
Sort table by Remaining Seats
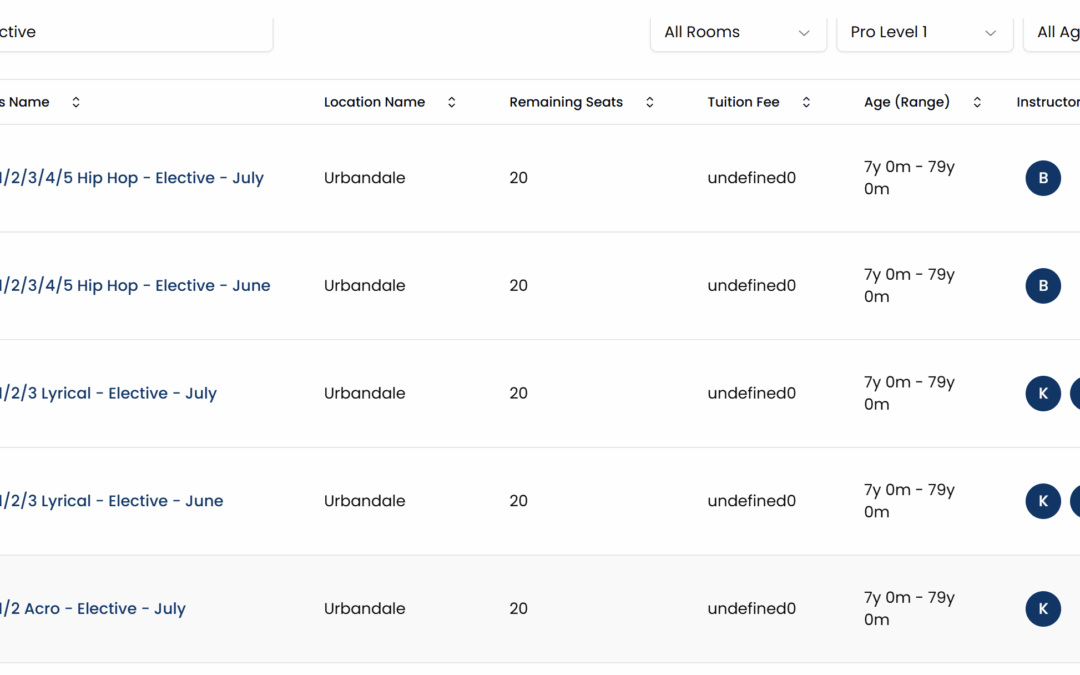(649, 102)
